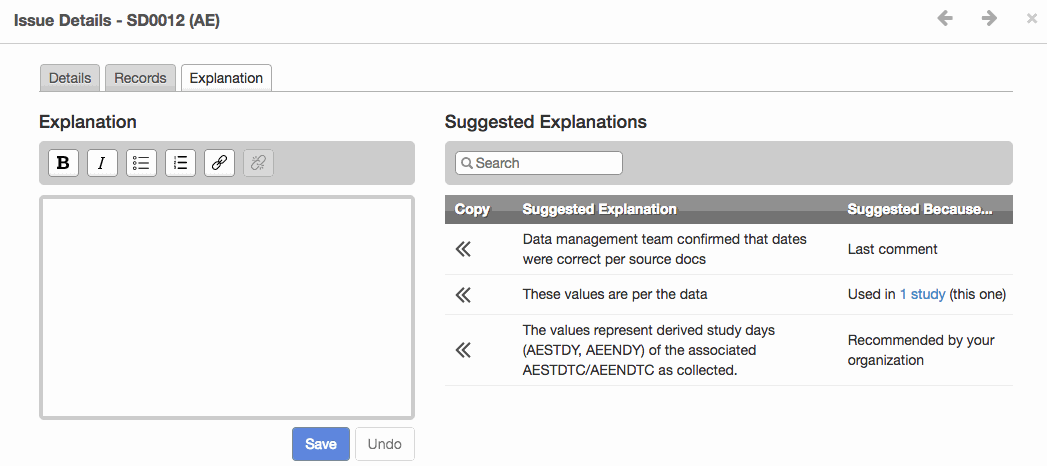
Task: Insert a numbered list
Action: [x=180, y=163]
